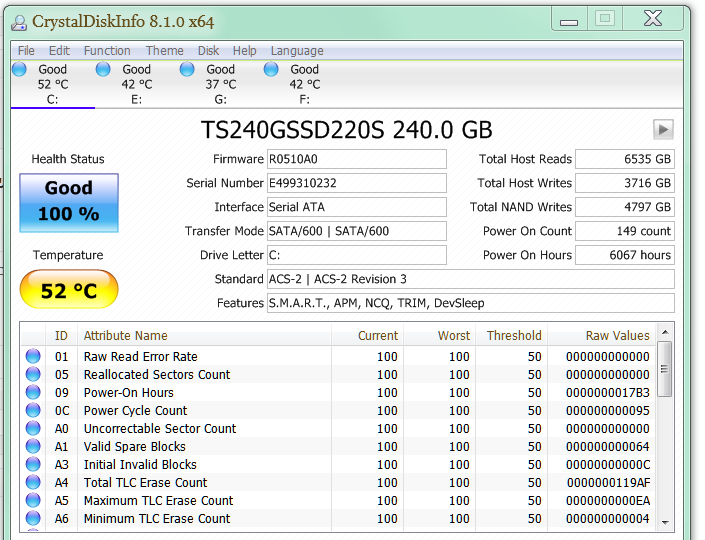Screen dimensions: 705x540
Task: Click the Standard field ACS-2 Revision 3
Action: (x=471, y=279)
